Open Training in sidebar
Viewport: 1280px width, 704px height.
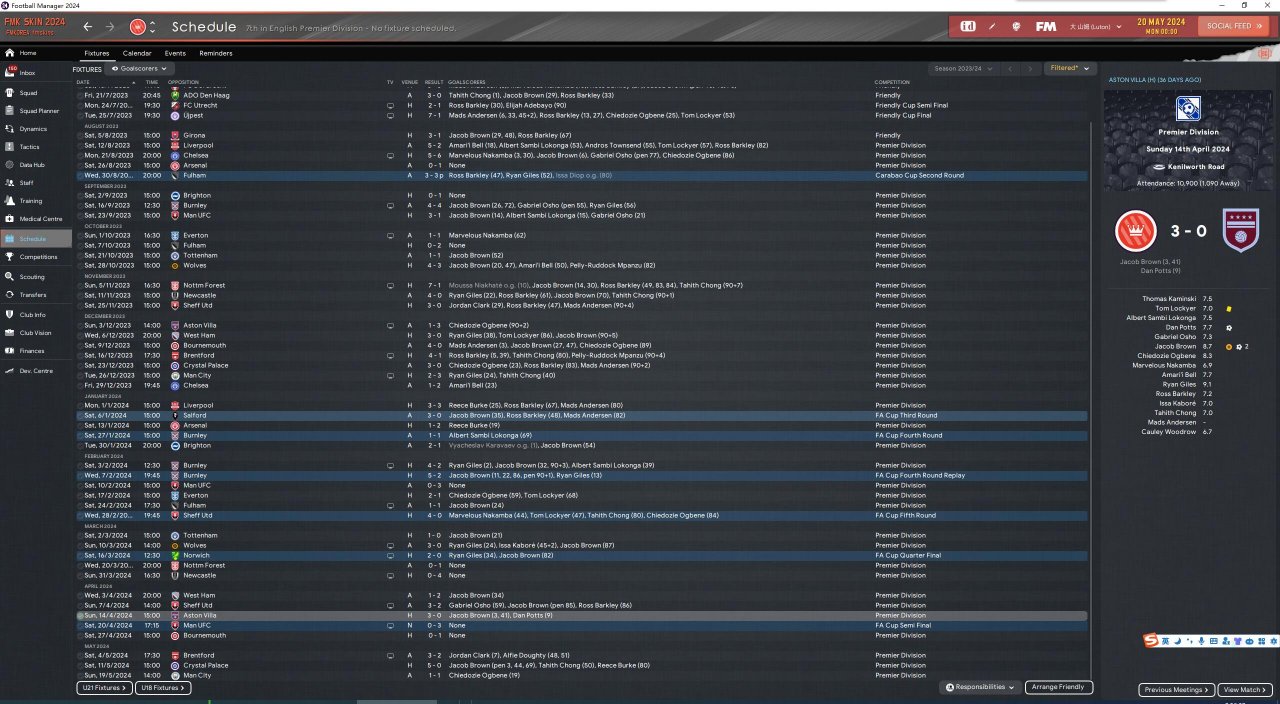click(x=36, y=201)
